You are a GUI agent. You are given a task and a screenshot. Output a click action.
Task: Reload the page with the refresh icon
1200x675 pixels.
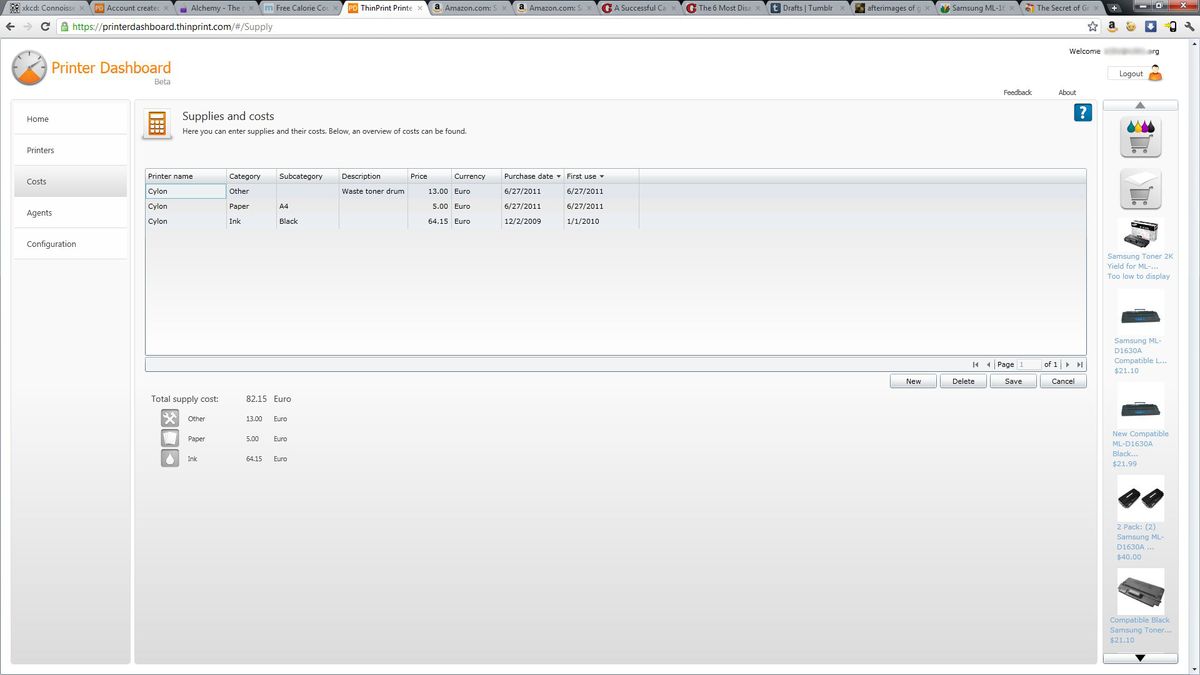click(43, 27)
